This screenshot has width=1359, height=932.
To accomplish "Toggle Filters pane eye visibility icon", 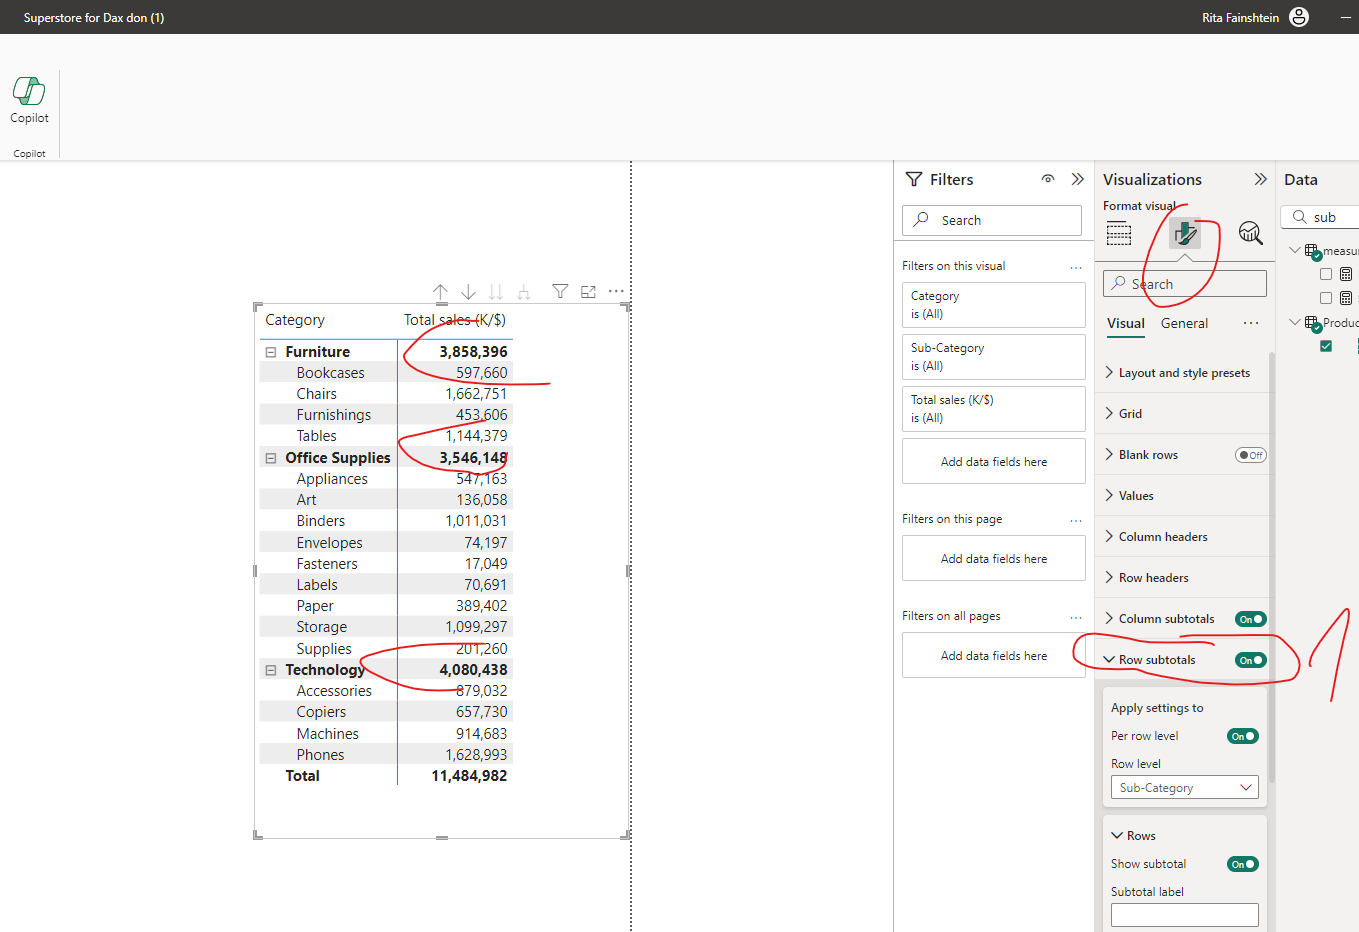I will [1048, 179].
